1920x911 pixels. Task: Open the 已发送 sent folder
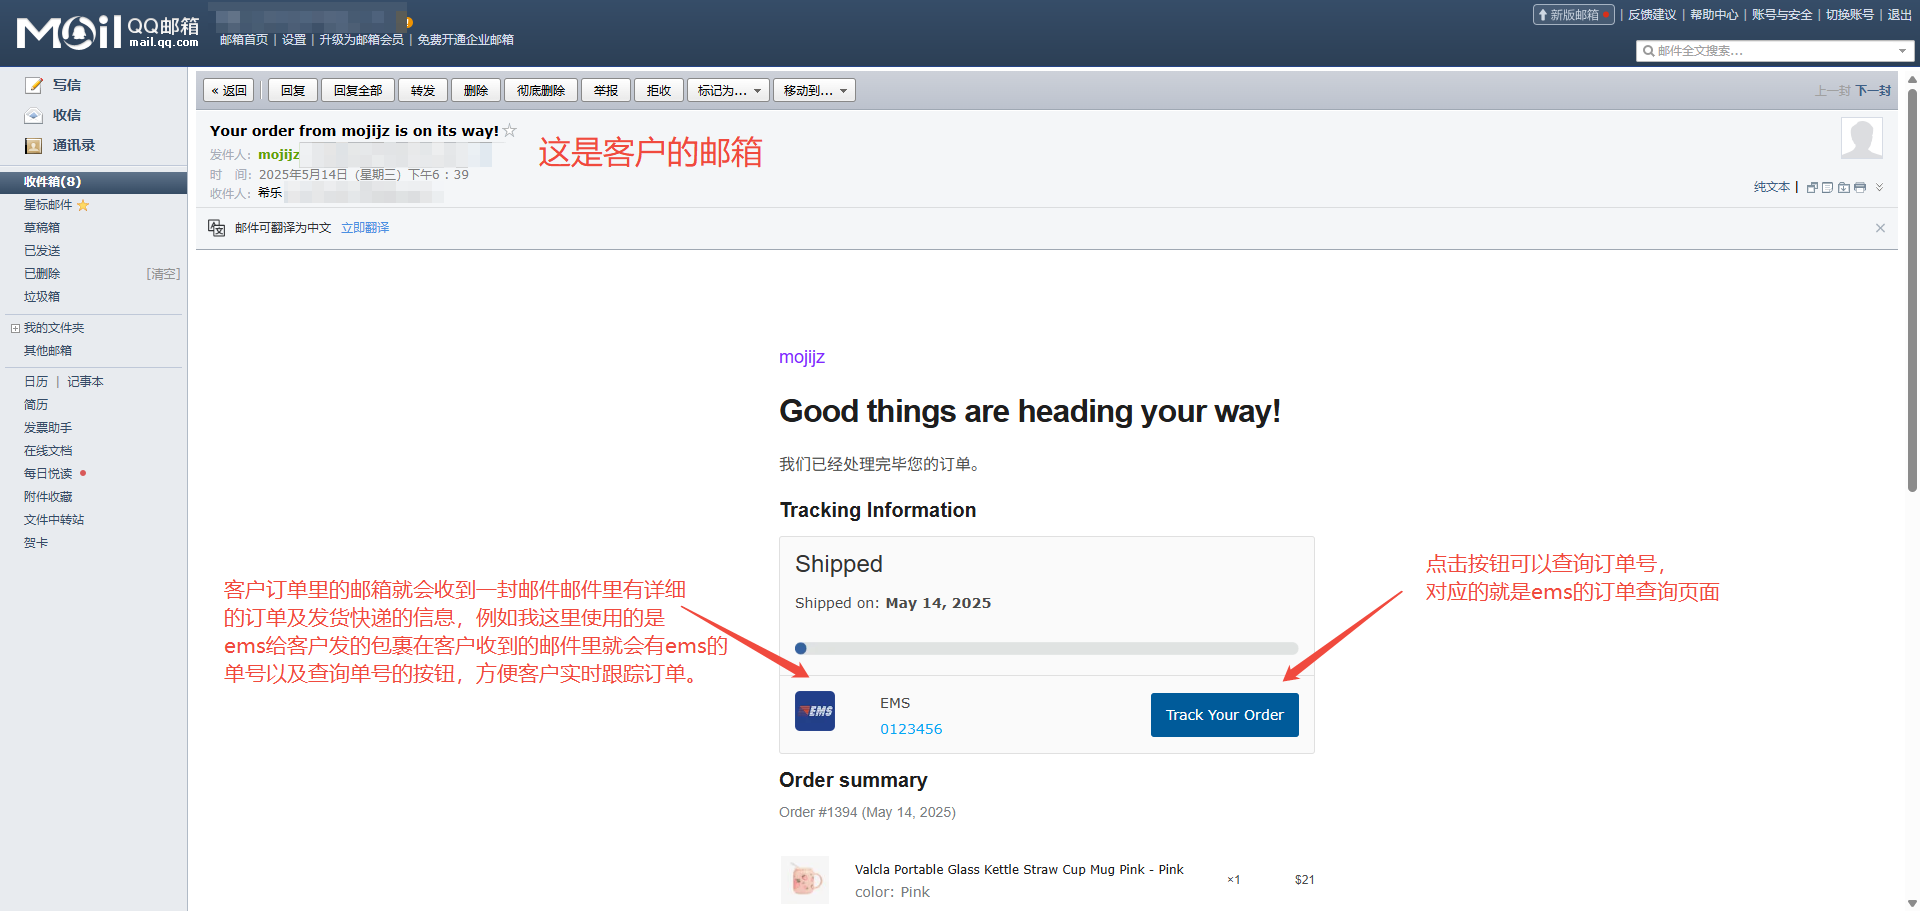click(x=42, y=251)
